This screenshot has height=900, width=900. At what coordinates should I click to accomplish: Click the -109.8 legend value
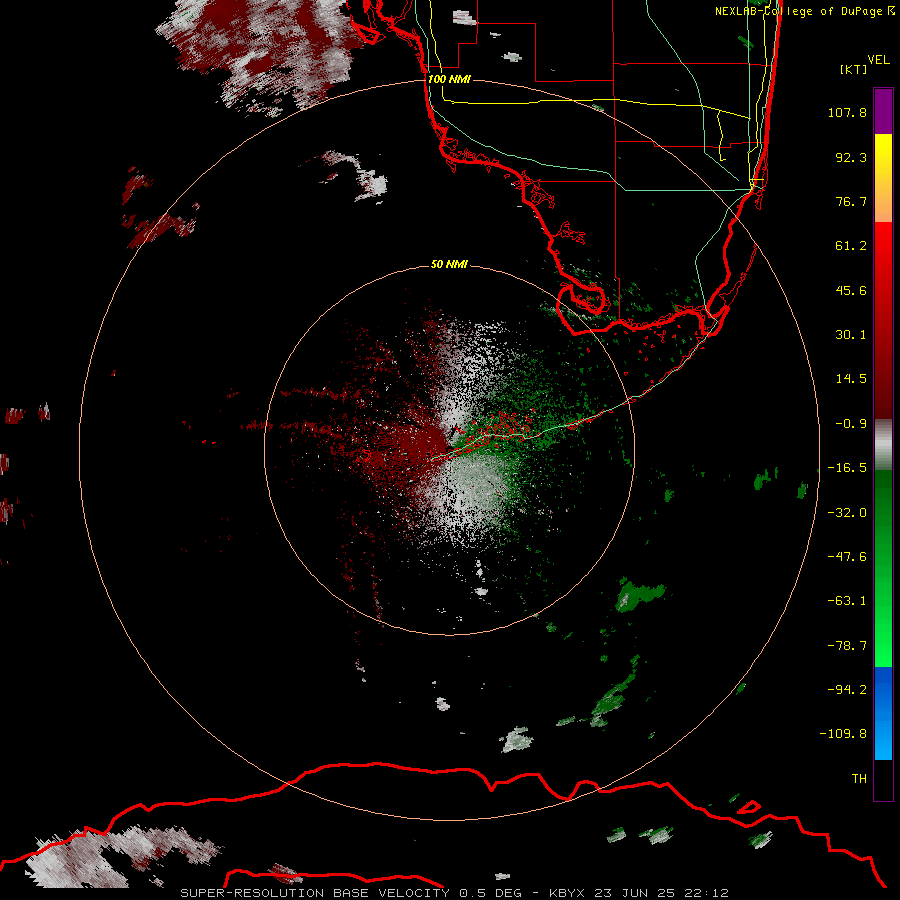(x=844, y=734)
